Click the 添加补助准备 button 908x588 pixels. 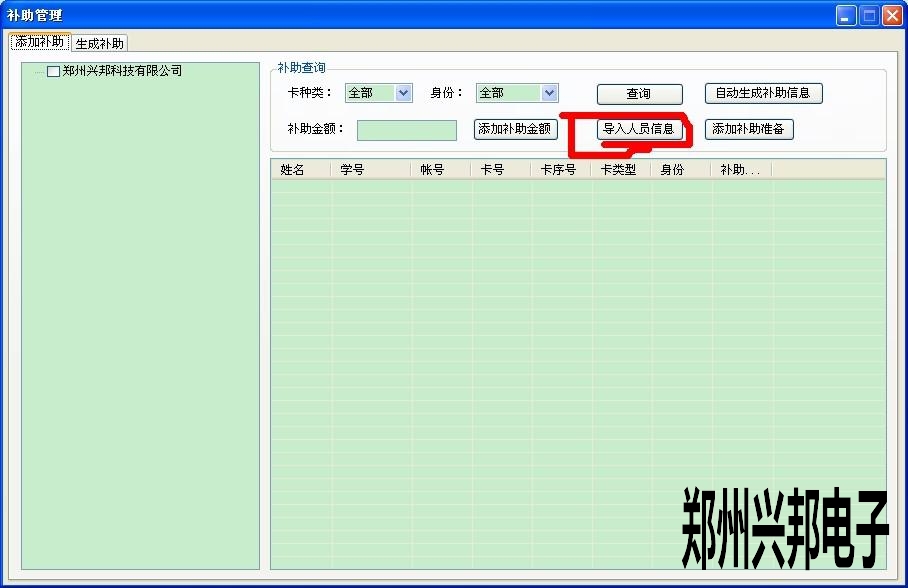coord(749,129)
